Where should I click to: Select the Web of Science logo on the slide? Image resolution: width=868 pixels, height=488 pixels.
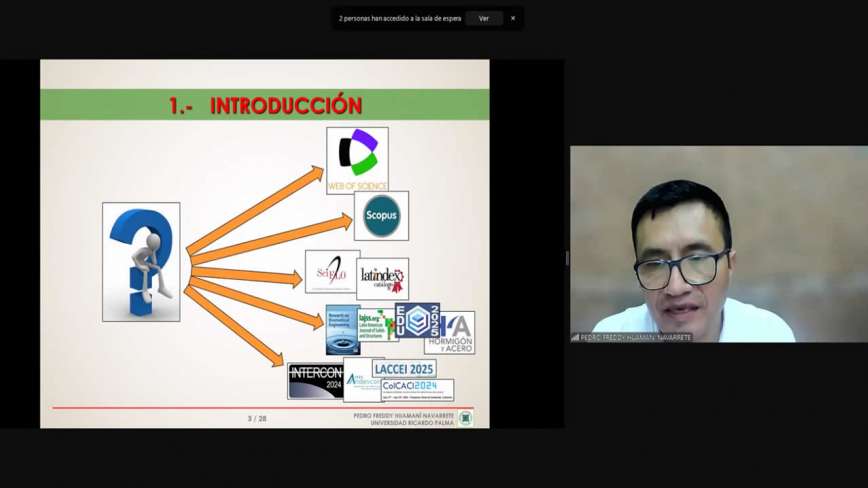coord(357,160)
